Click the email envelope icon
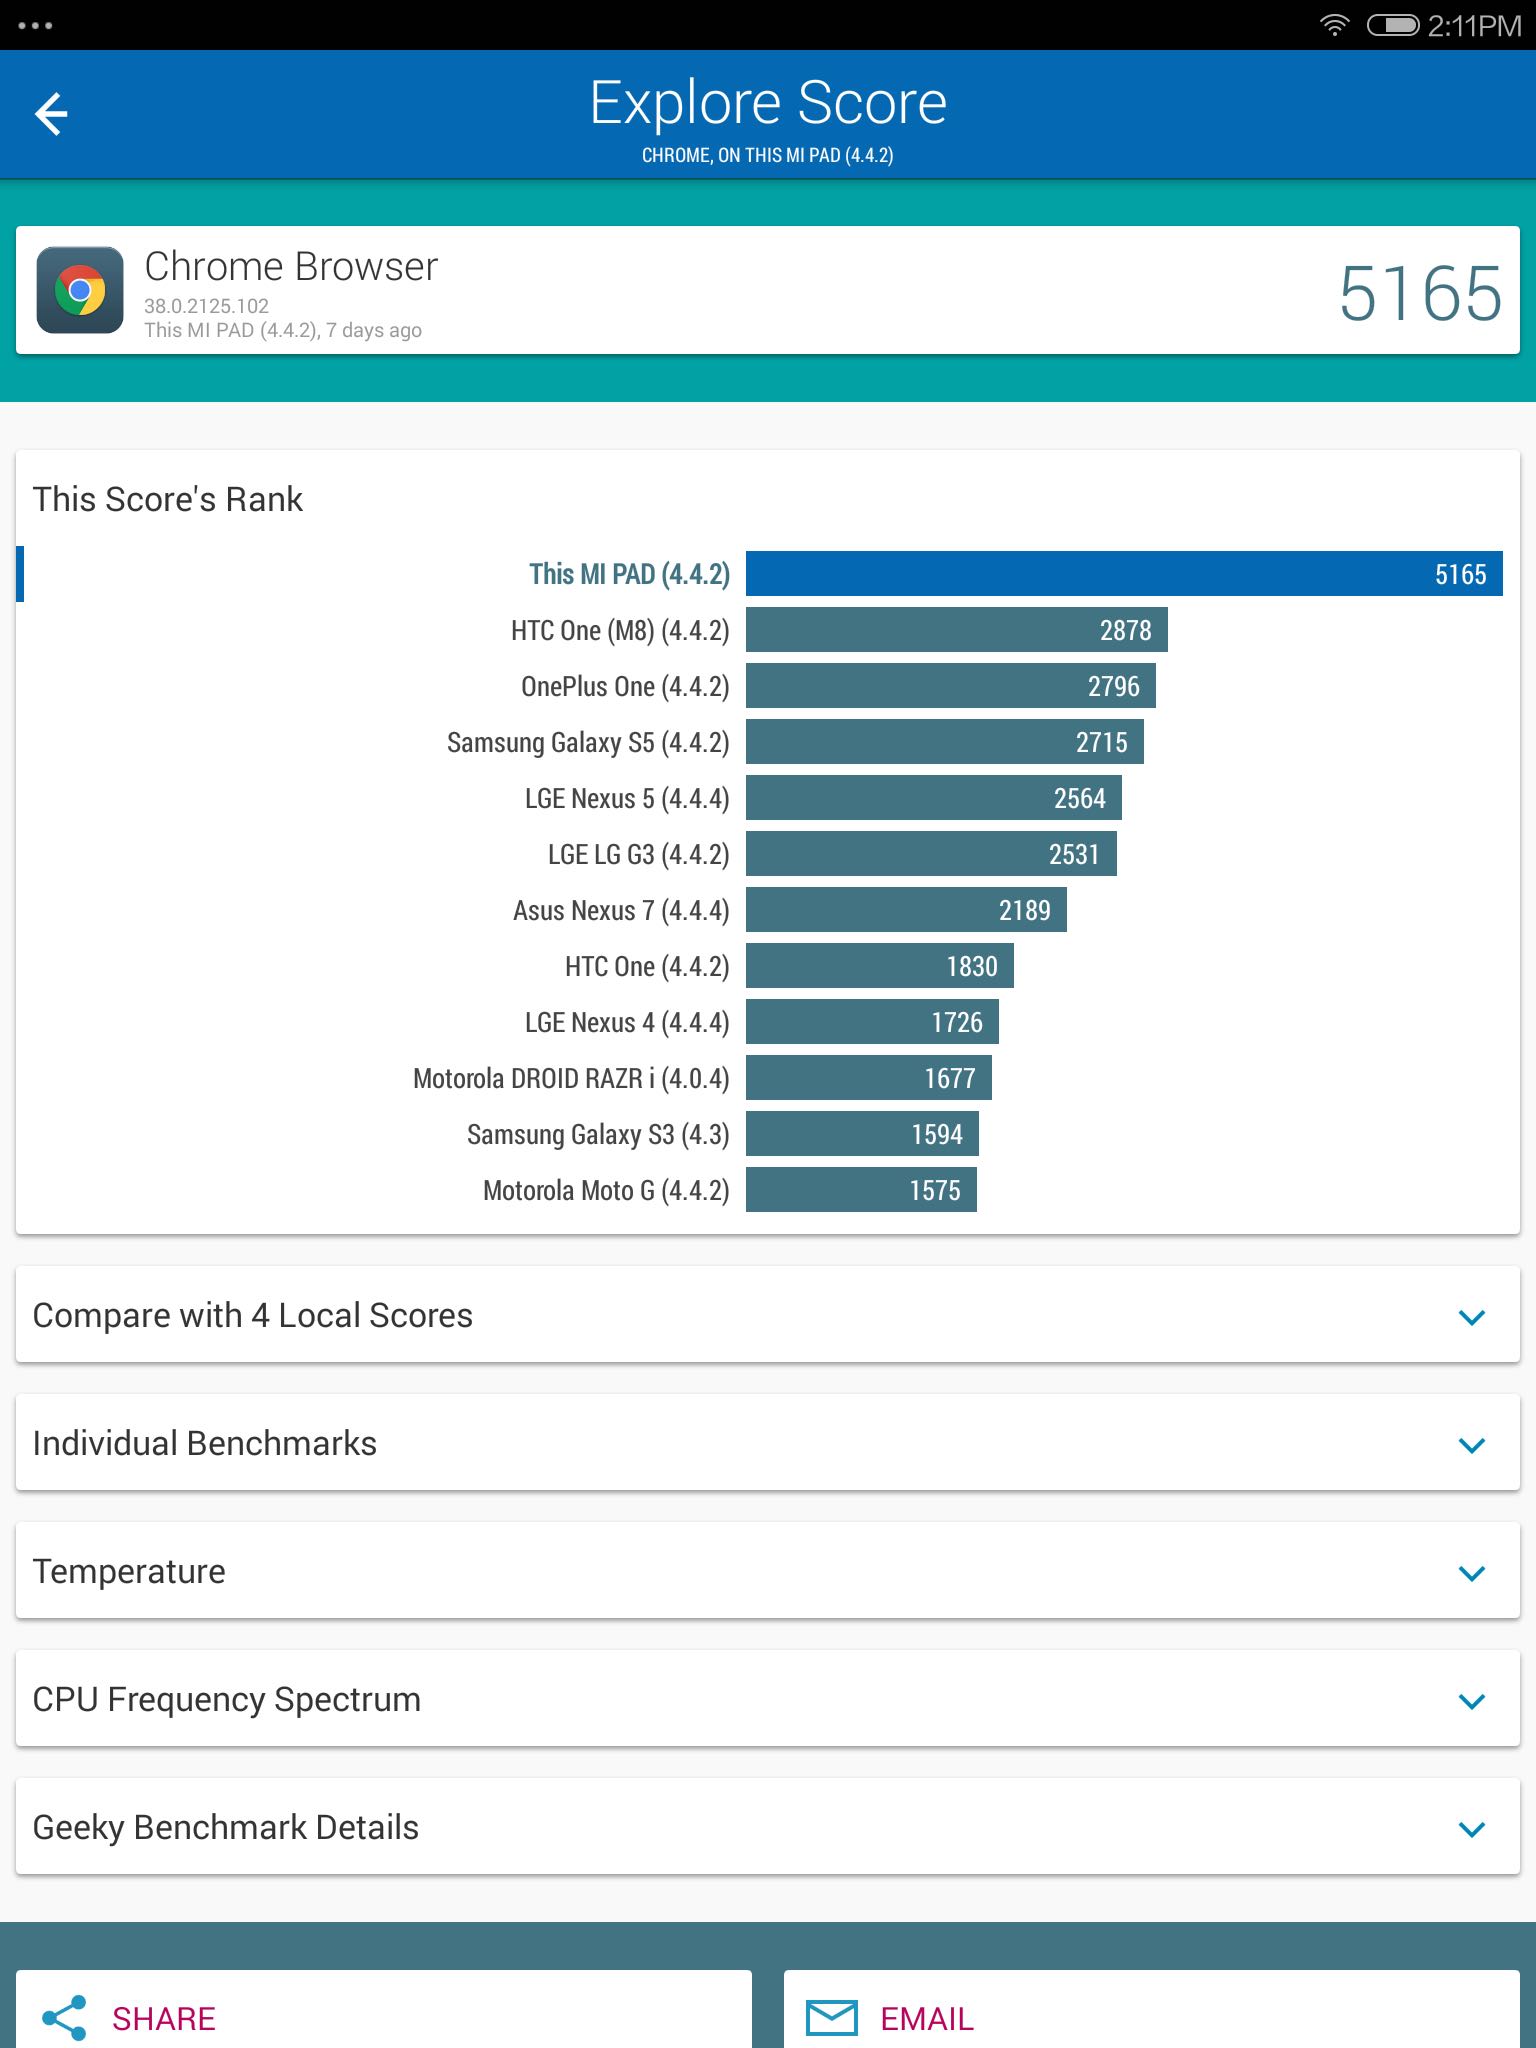This screenshot has width=1536, height=2048. [x=832, y=2018]
